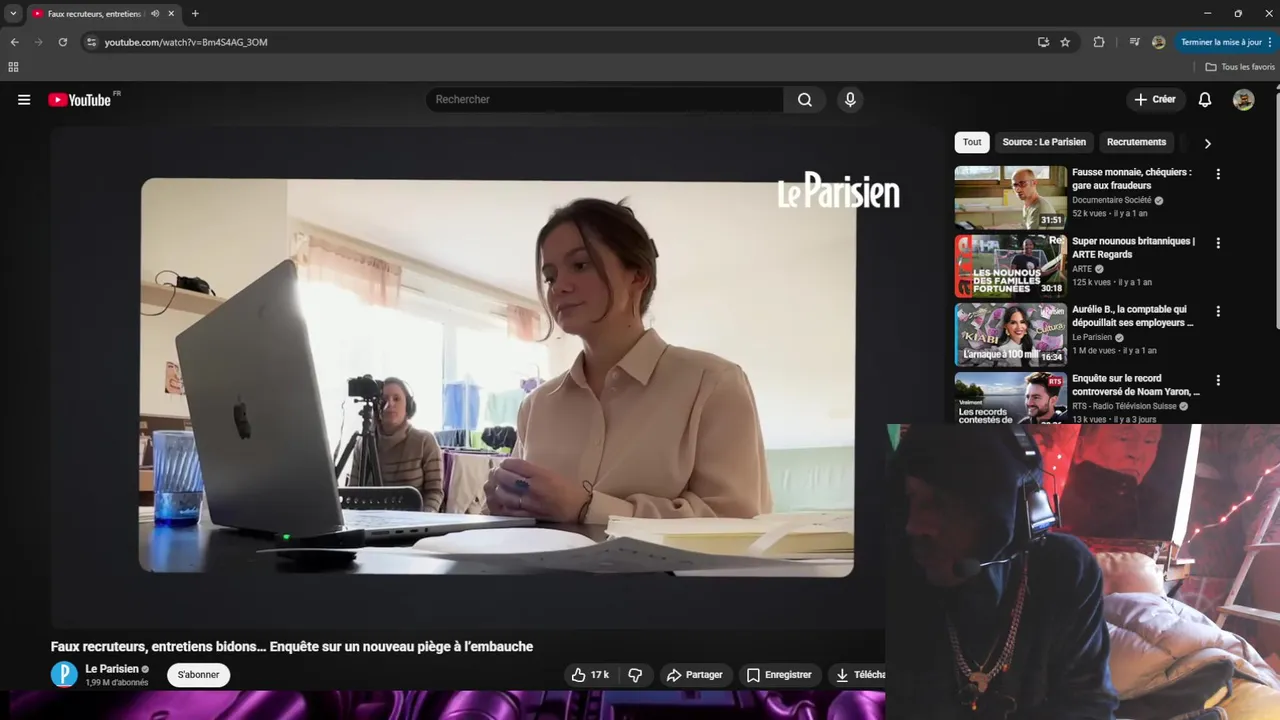Reload the current page

point(63,42)
